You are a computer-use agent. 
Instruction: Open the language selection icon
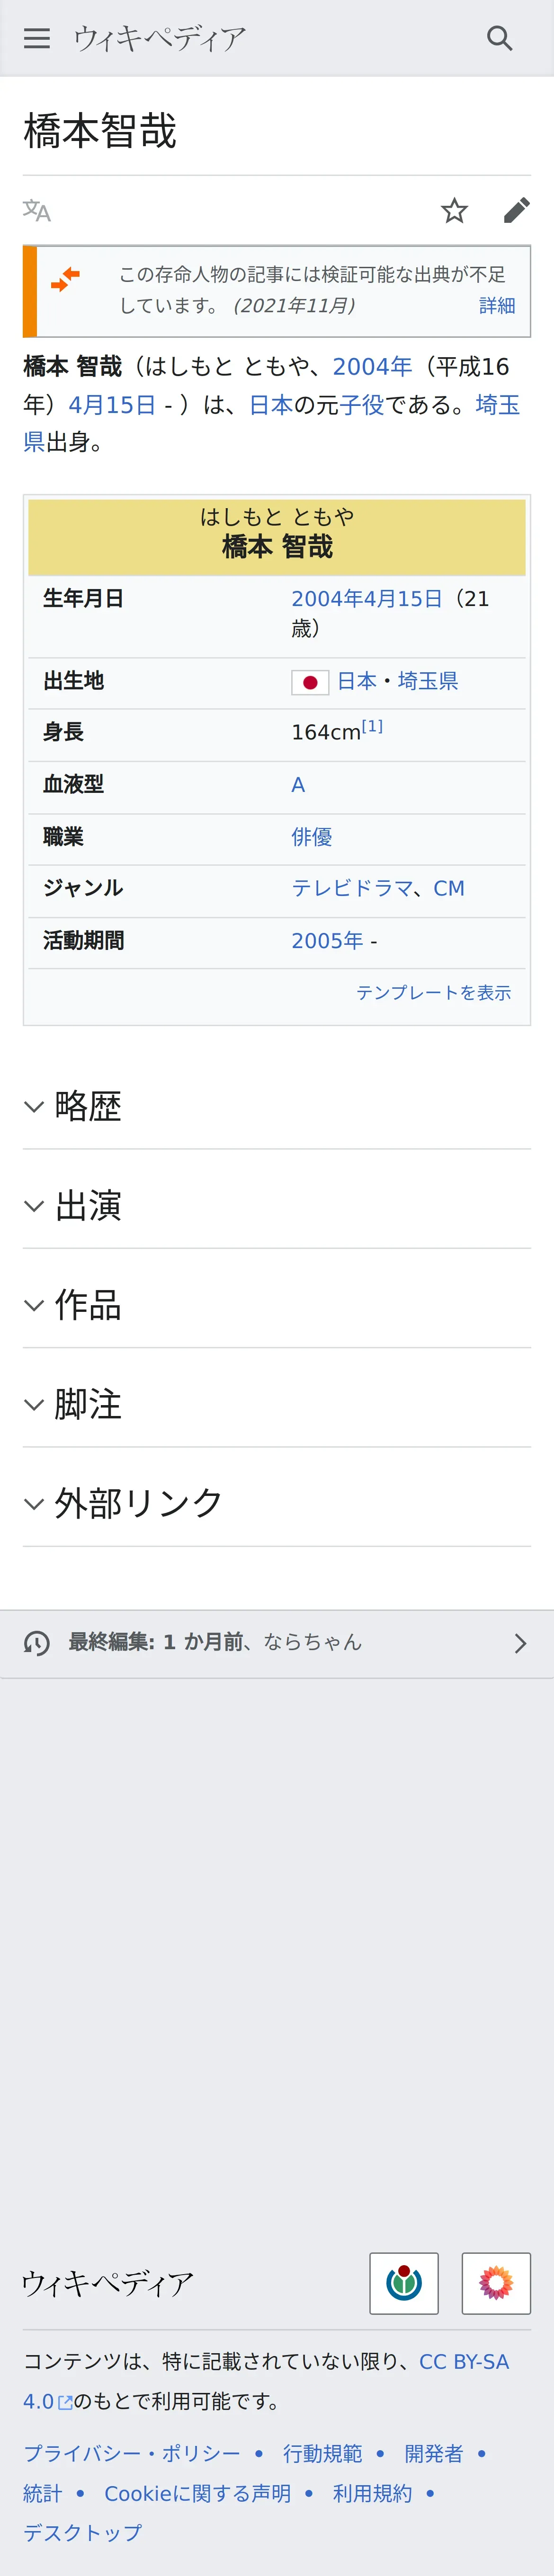coord(37,210)
